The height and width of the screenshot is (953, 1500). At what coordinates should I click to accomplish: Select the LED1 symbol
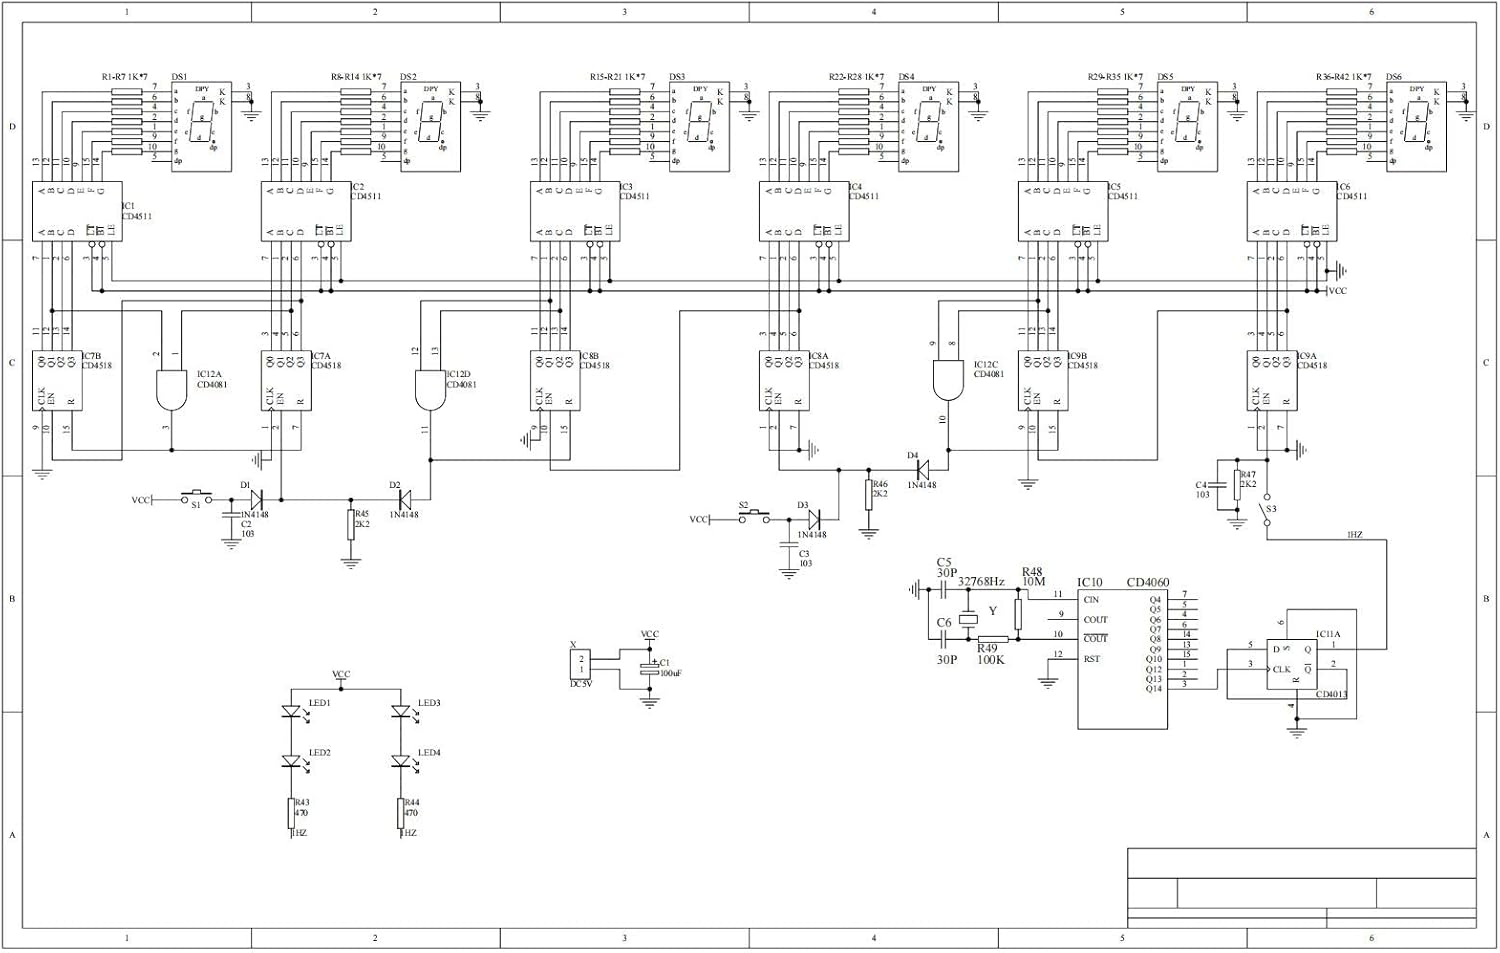[x=290, y=710]
